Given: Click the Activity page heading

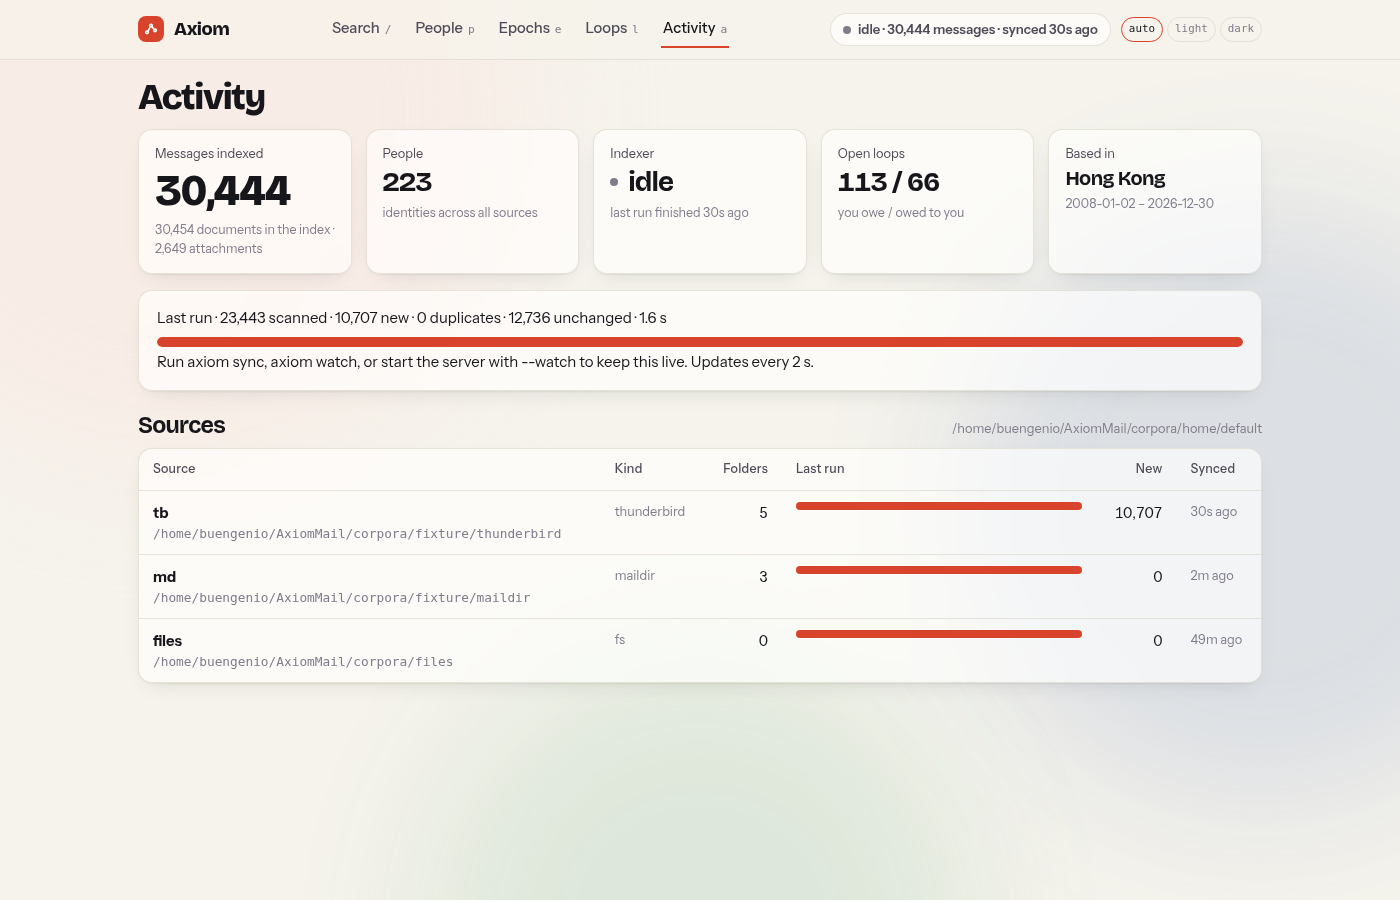Looking at the screenshot, I should click(202, 97).
